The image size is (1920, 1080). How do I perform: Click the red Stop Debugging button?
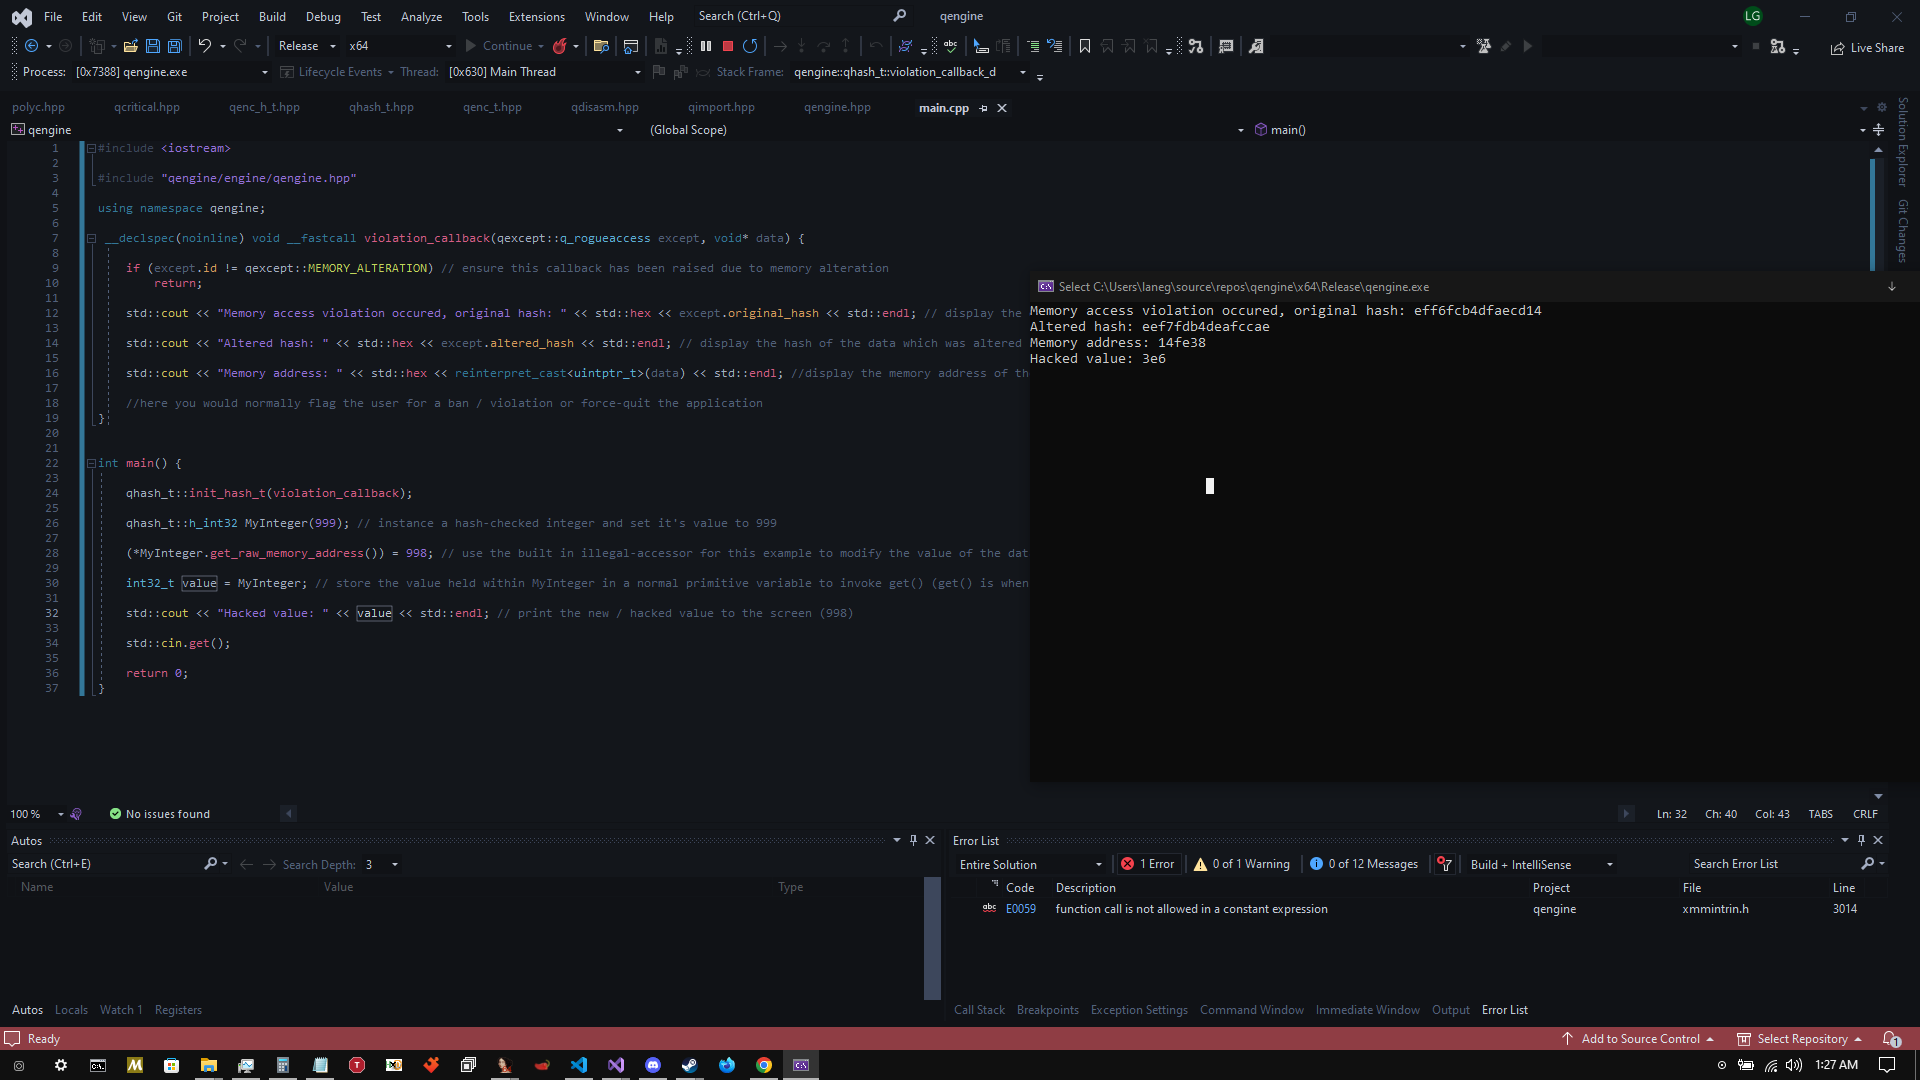pyautogui.click(x=728, y=46)
